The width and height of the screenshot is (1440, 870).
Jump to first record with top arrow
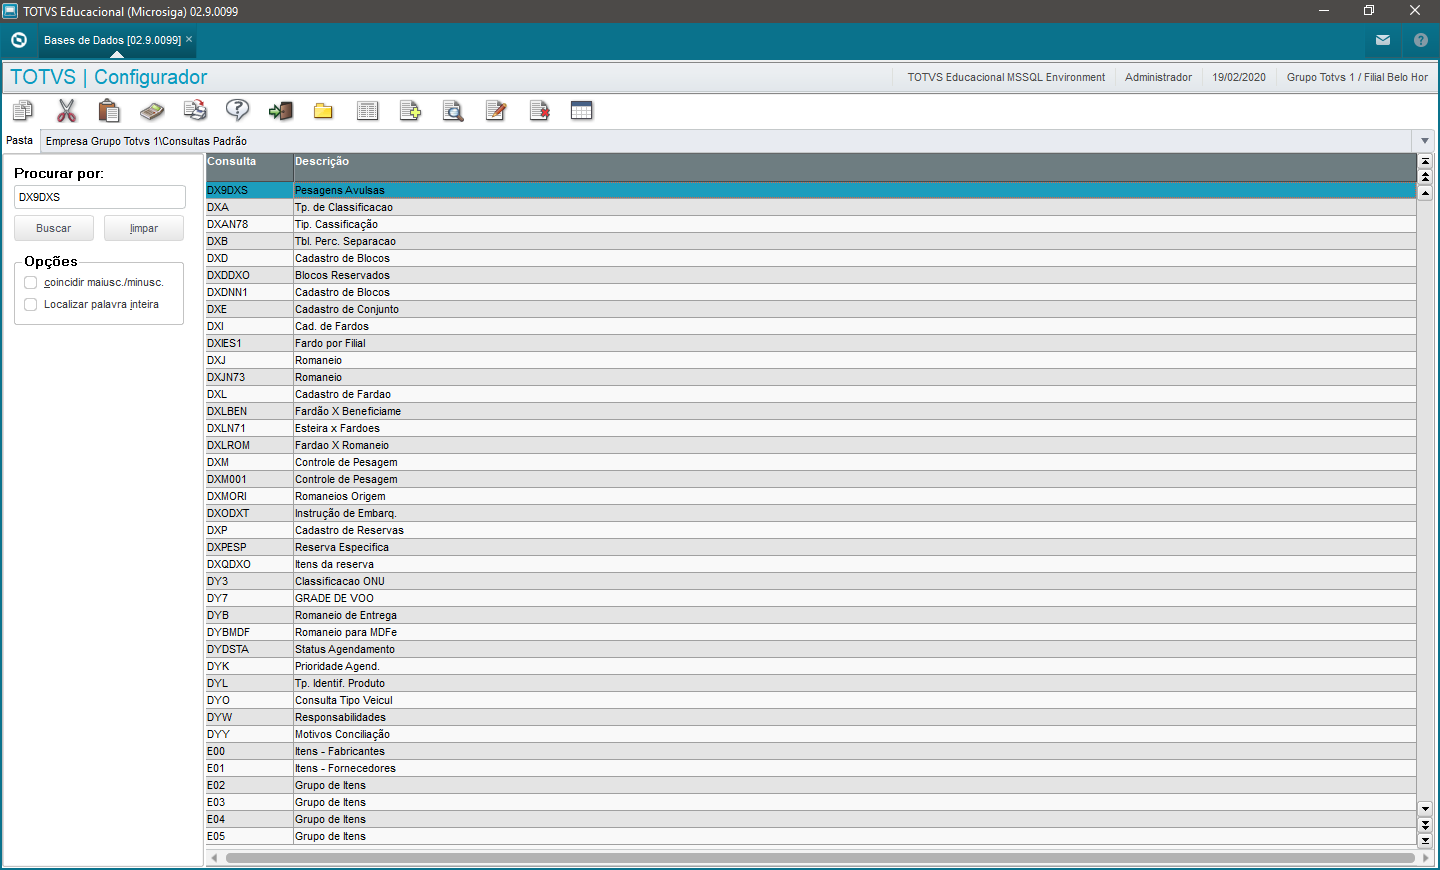1425,160
